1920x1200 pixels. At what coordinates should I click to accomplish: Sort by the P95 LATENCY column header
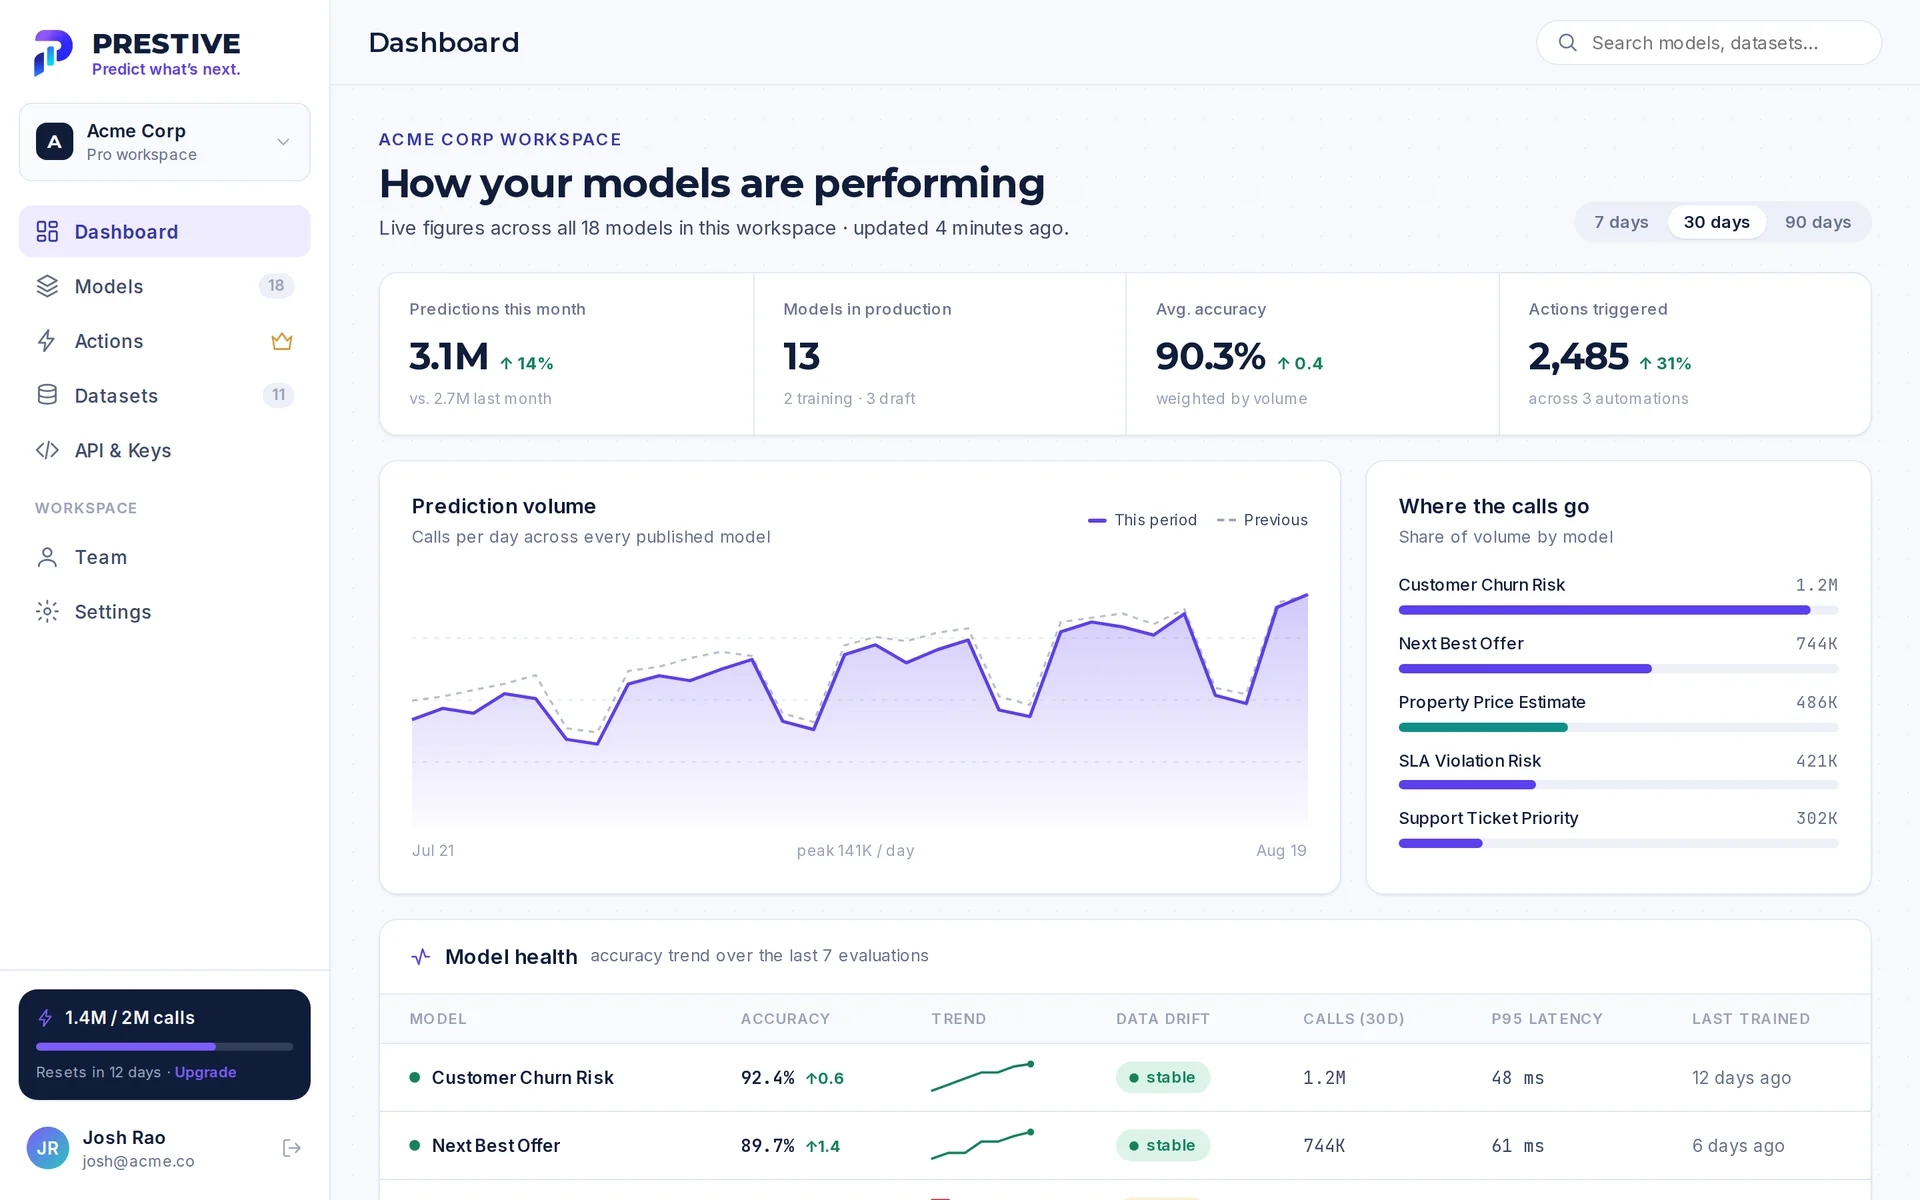1547,1019
